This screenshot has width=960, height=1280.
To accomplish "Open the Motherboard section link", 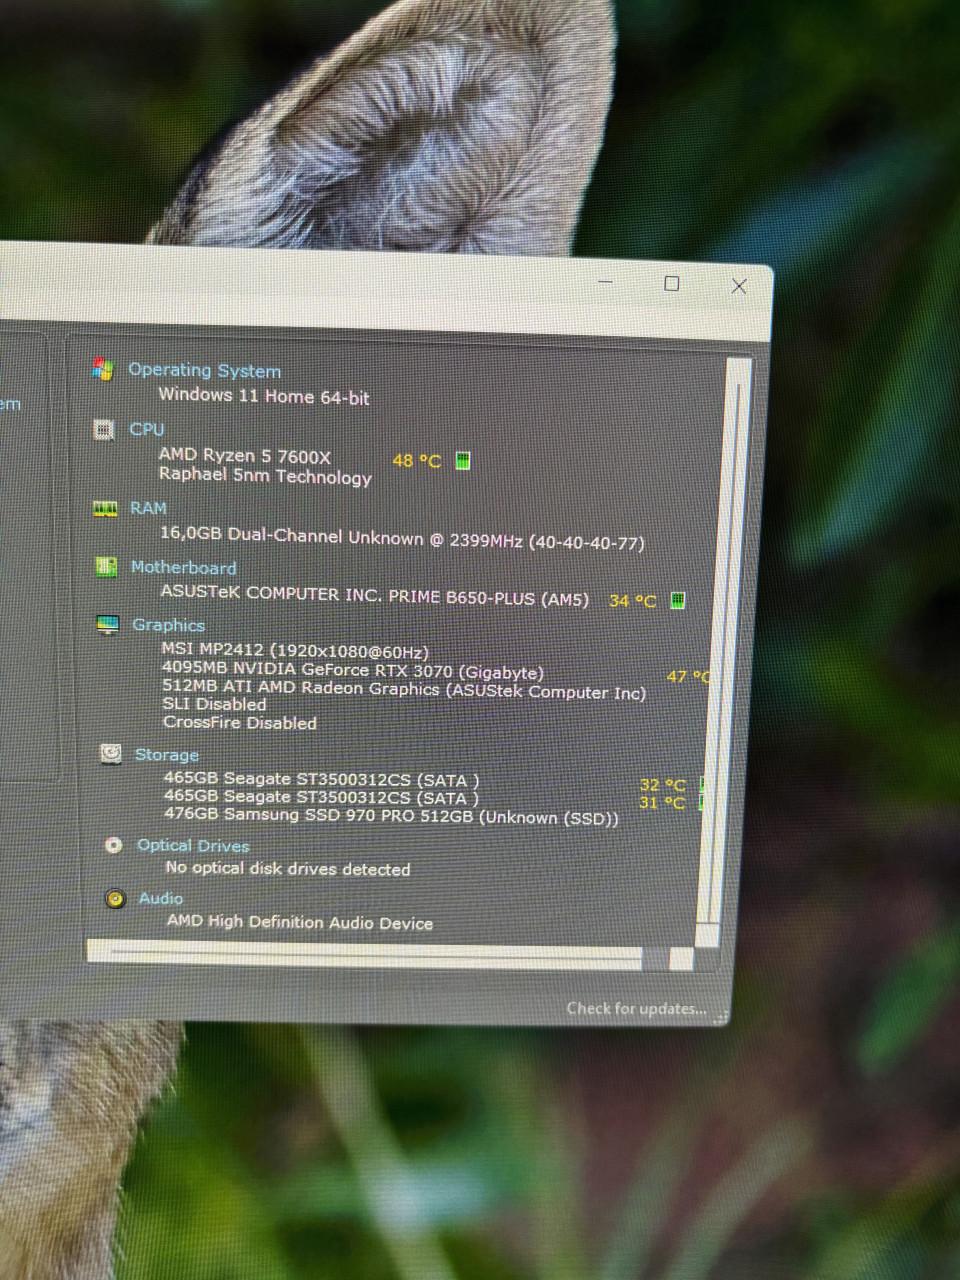I will pos(183,567).
